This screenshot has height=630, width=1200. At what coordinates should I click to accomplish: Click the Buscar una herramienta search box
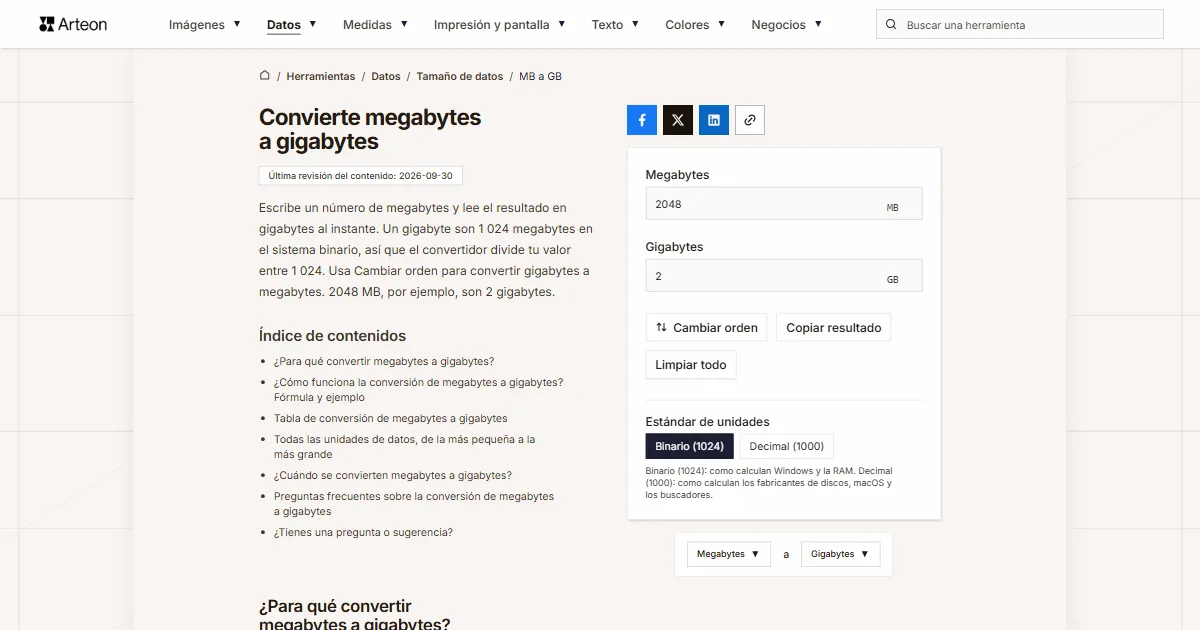click(x=1020, y=25)
